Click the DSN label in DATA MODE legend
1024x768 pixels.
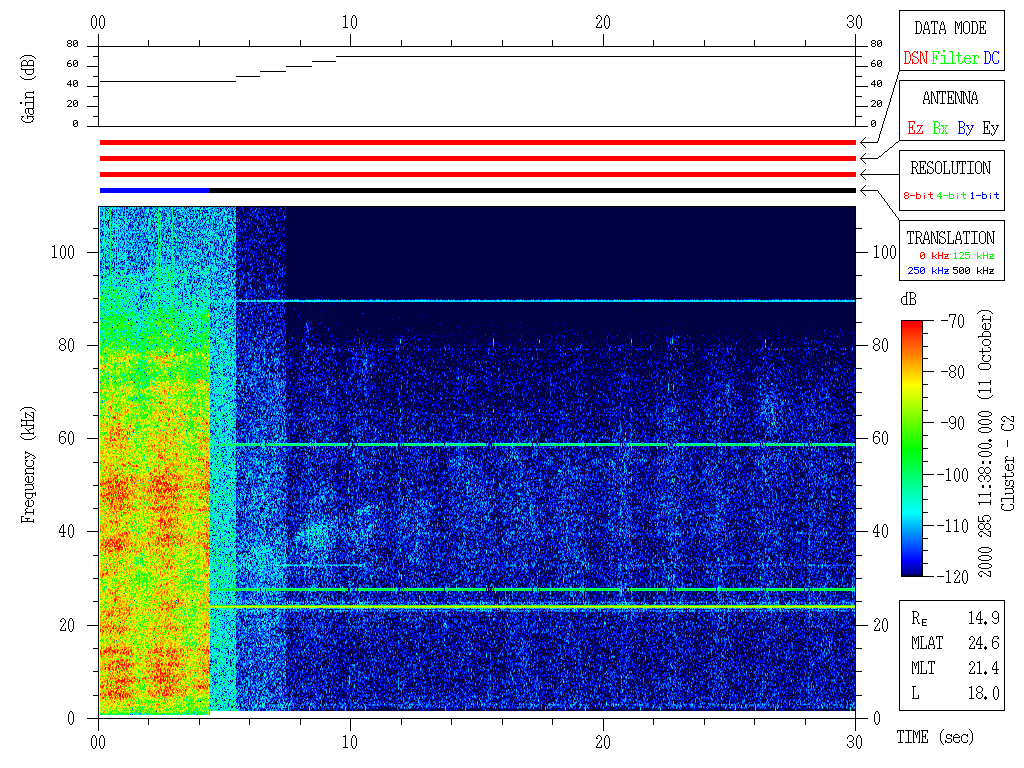click(915, 59)
